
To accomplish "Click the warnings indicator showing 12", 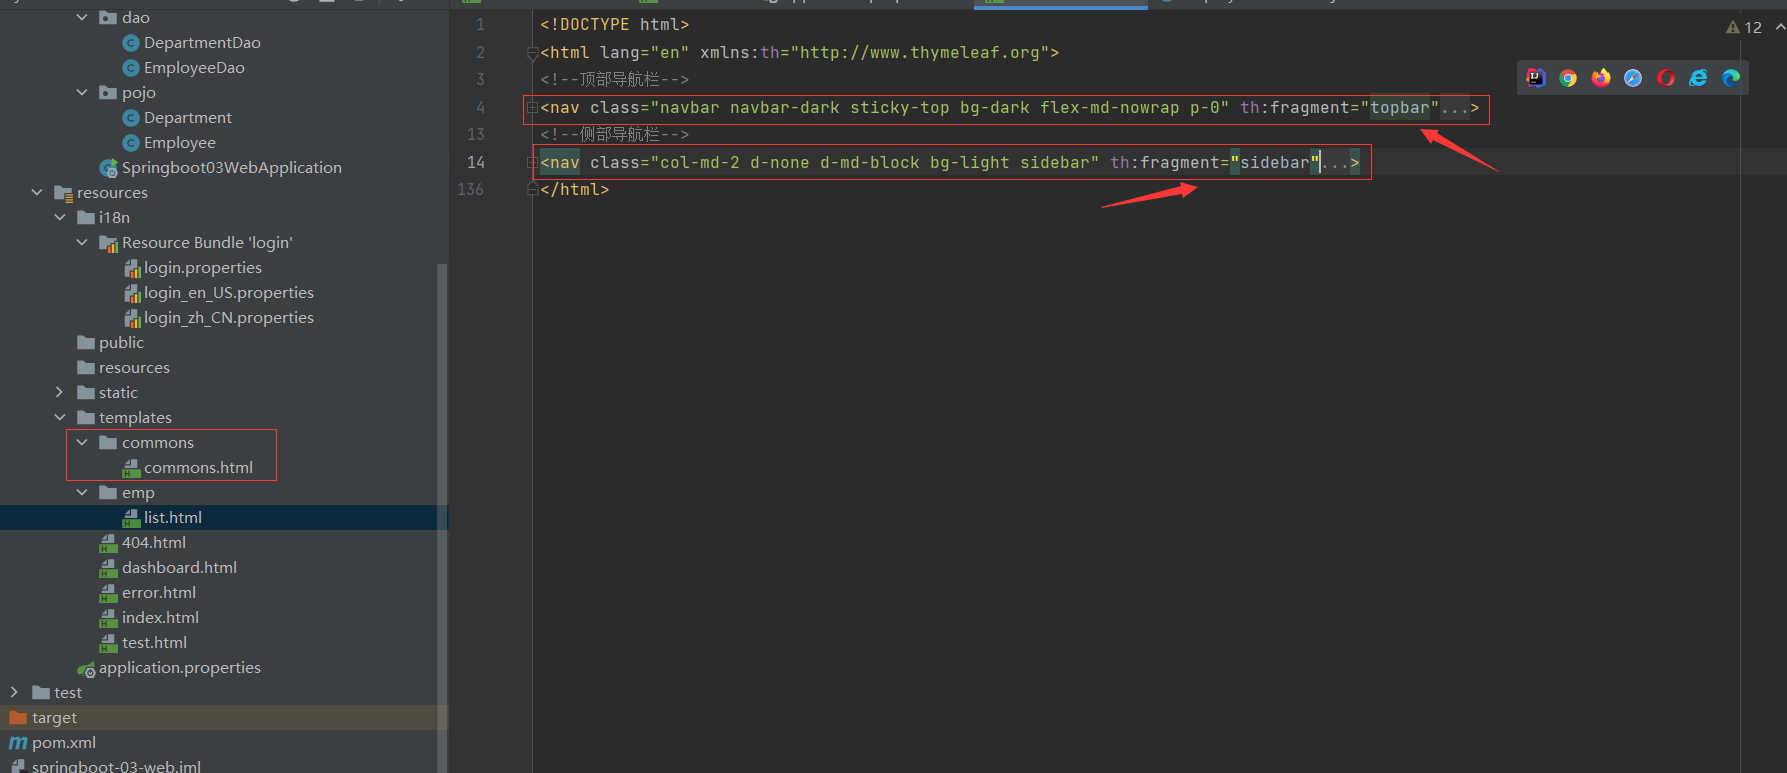I will [x=1744, y=27].
